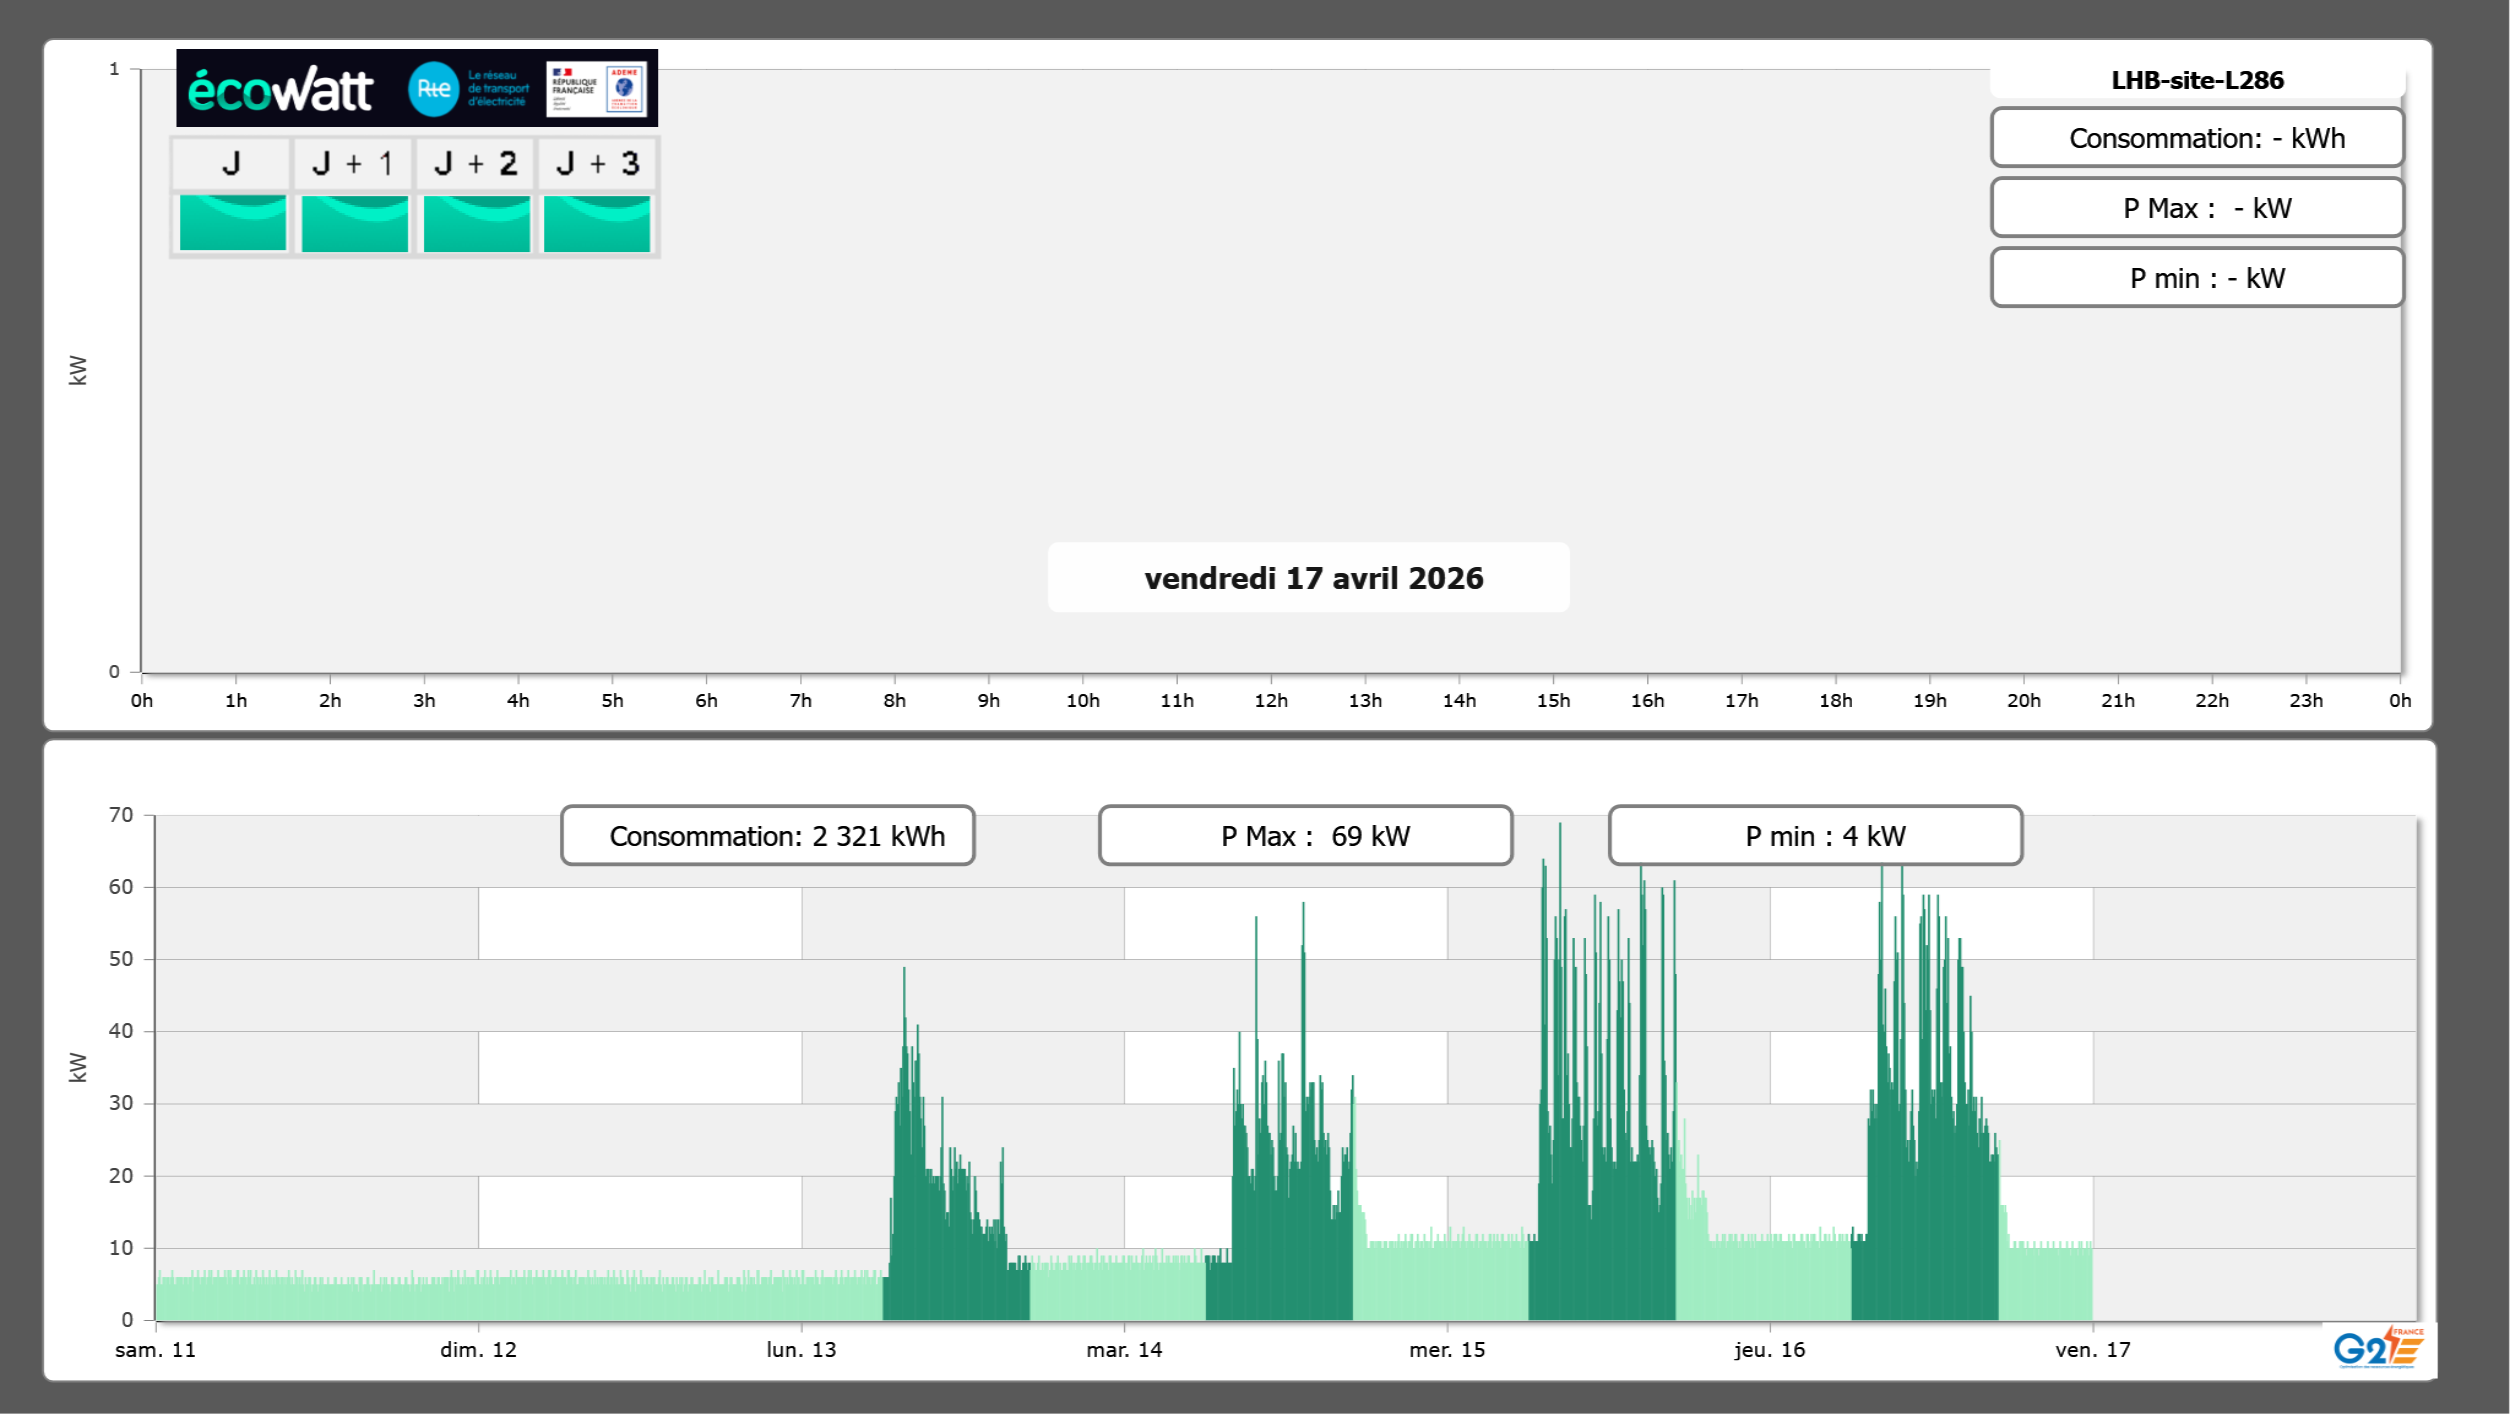Click the green signal icon under J + 3

(597, 223)
